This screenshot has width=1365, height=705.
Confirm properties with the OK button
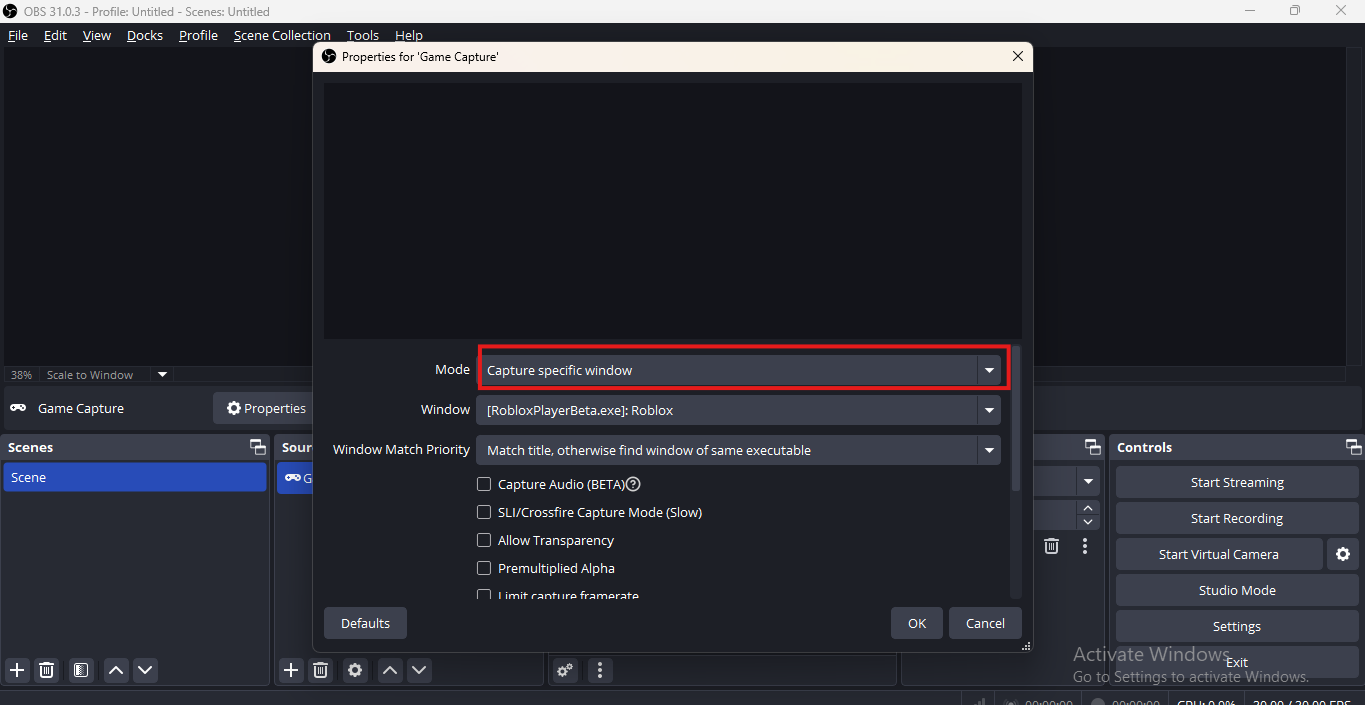917,623
